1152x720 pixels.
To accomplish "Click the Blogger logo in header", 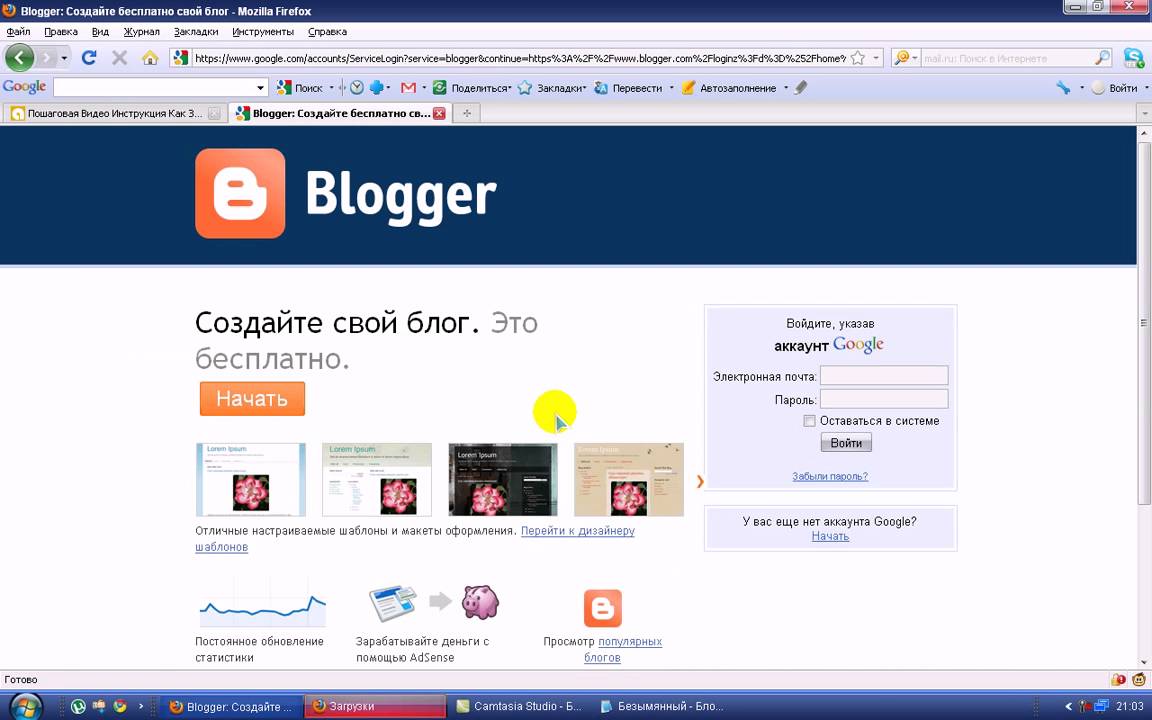I will tap(345, 194).
